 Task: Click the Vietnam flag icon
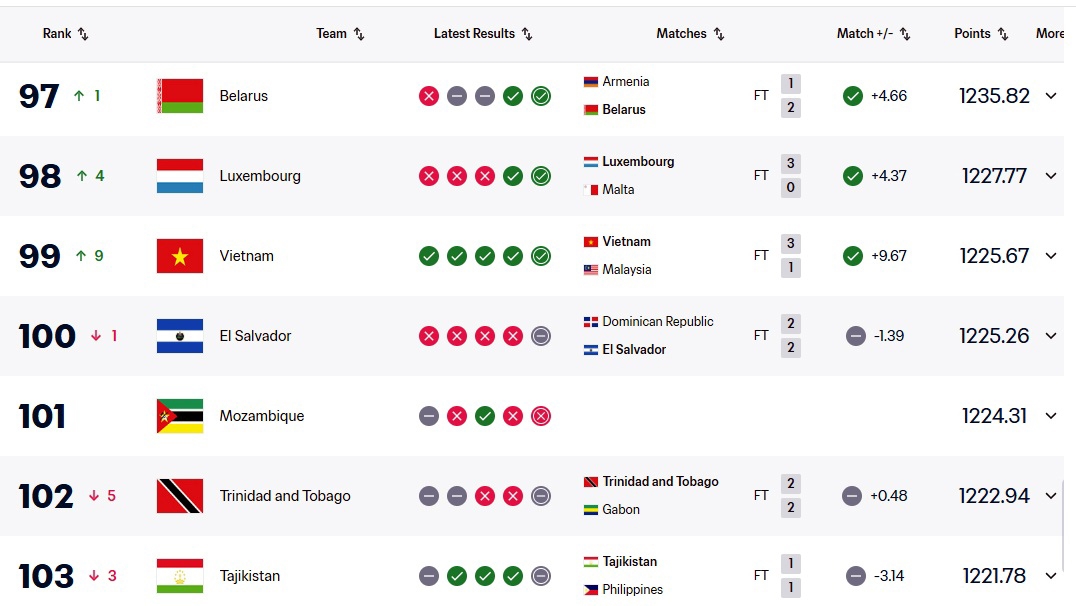point(180,256)
